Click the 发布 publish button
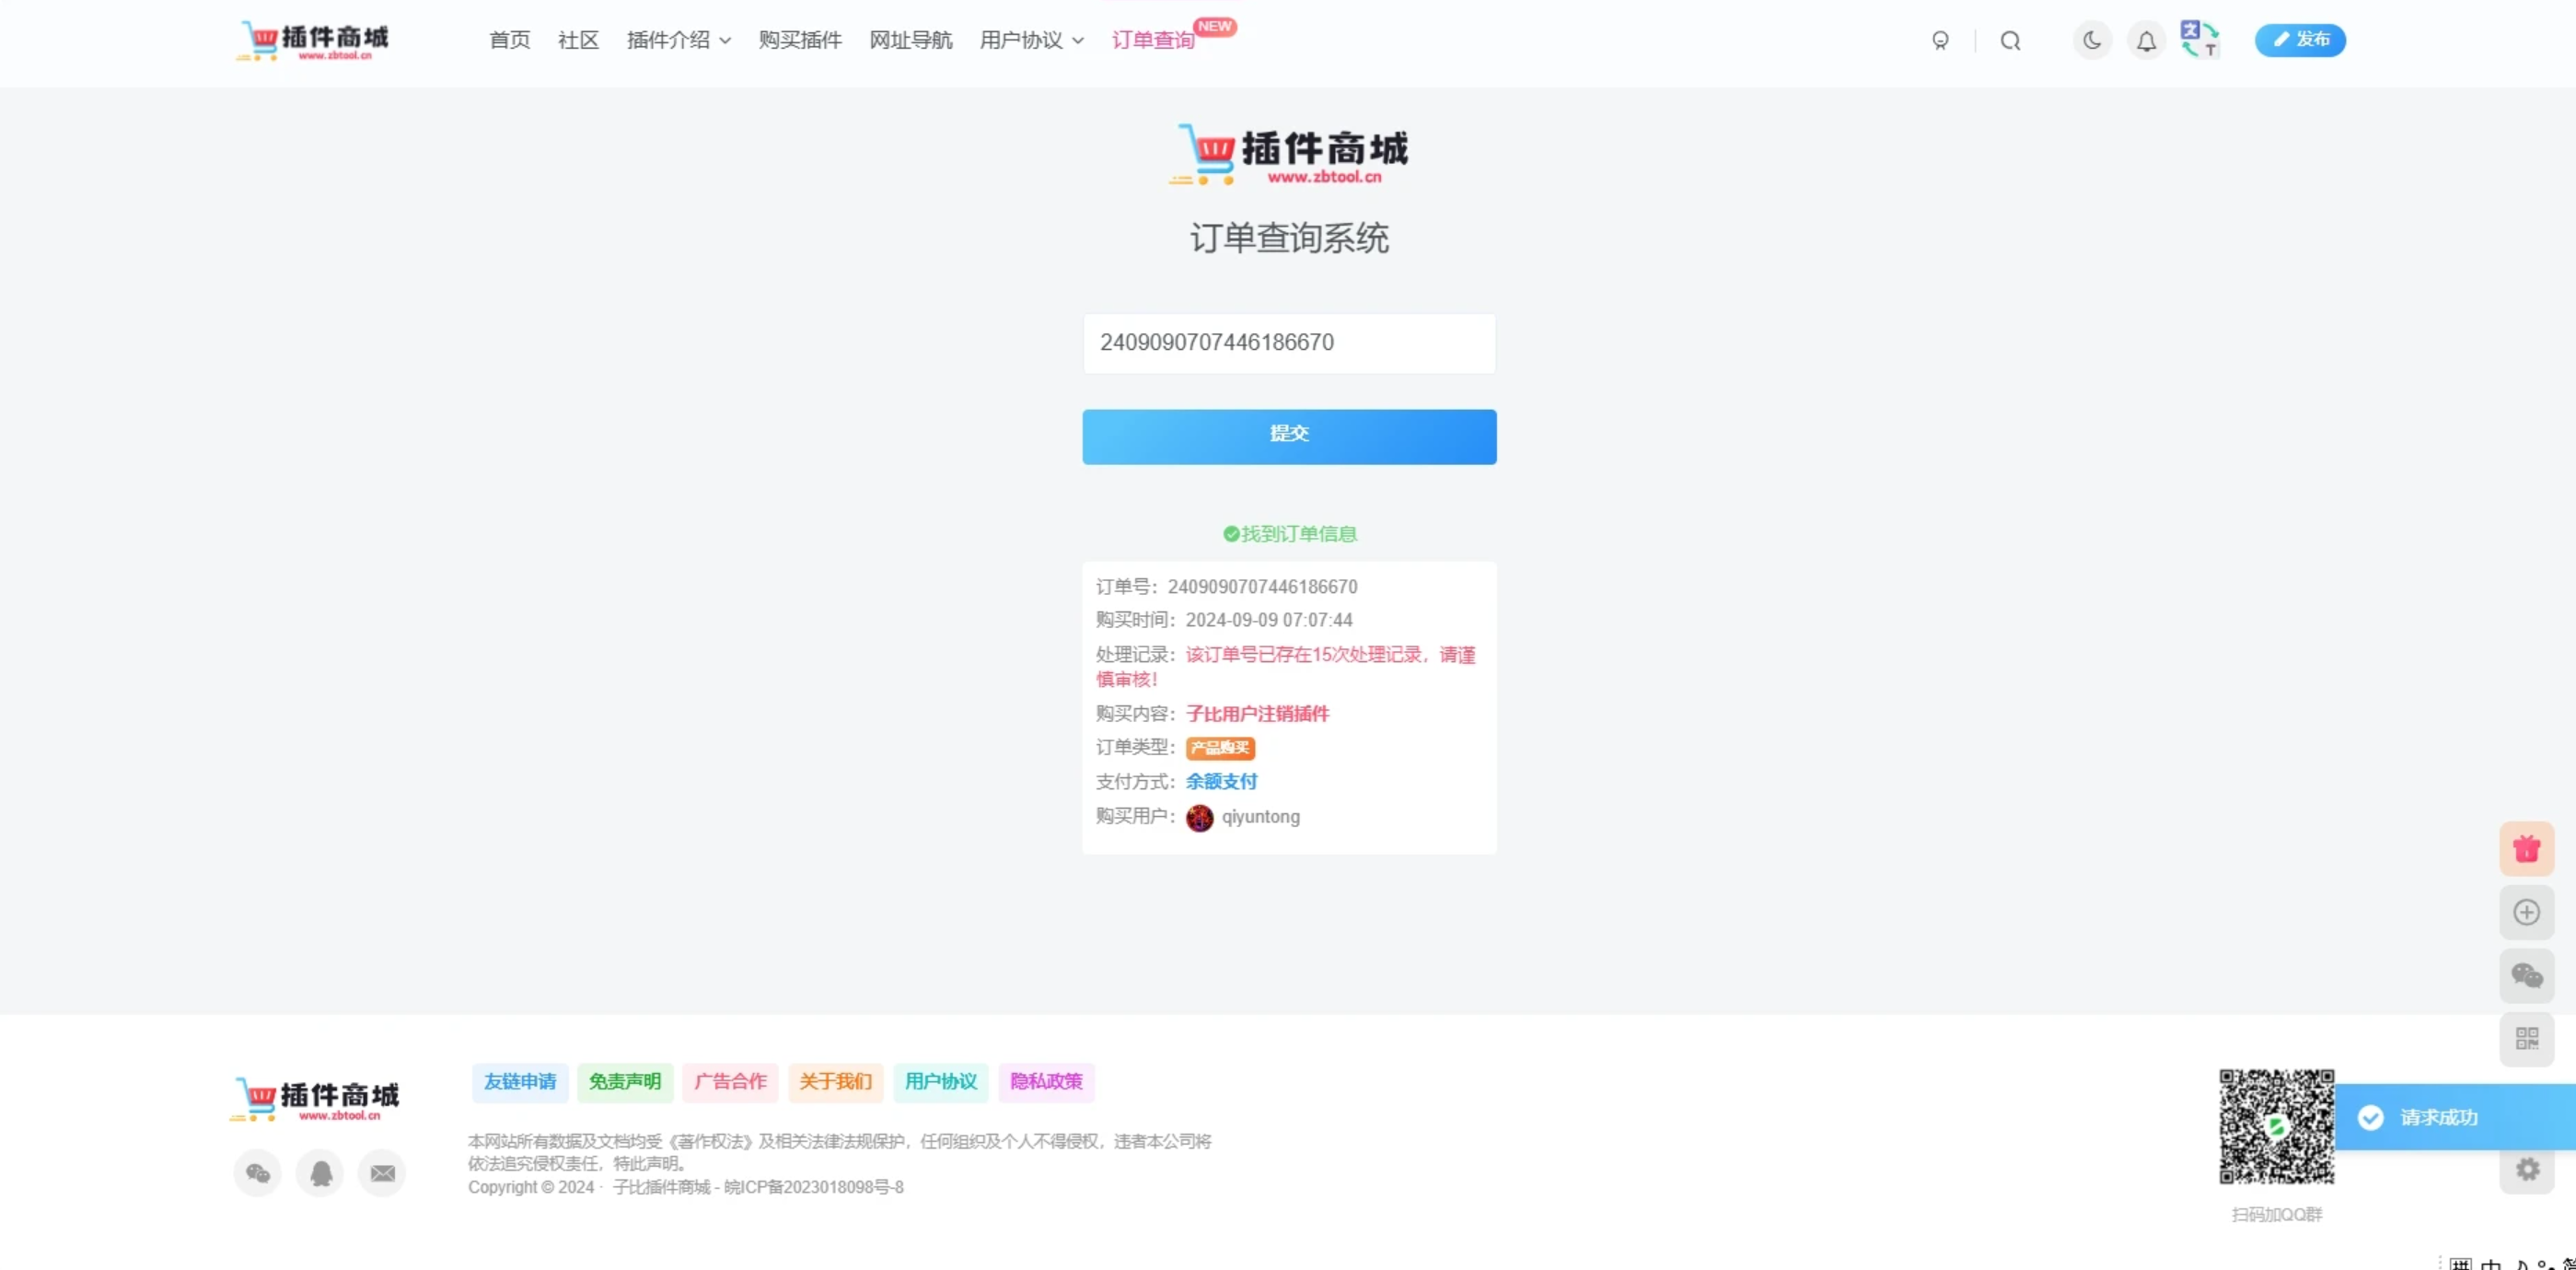Screen dimensions: 2576x1270 (x=2300, y=40)
